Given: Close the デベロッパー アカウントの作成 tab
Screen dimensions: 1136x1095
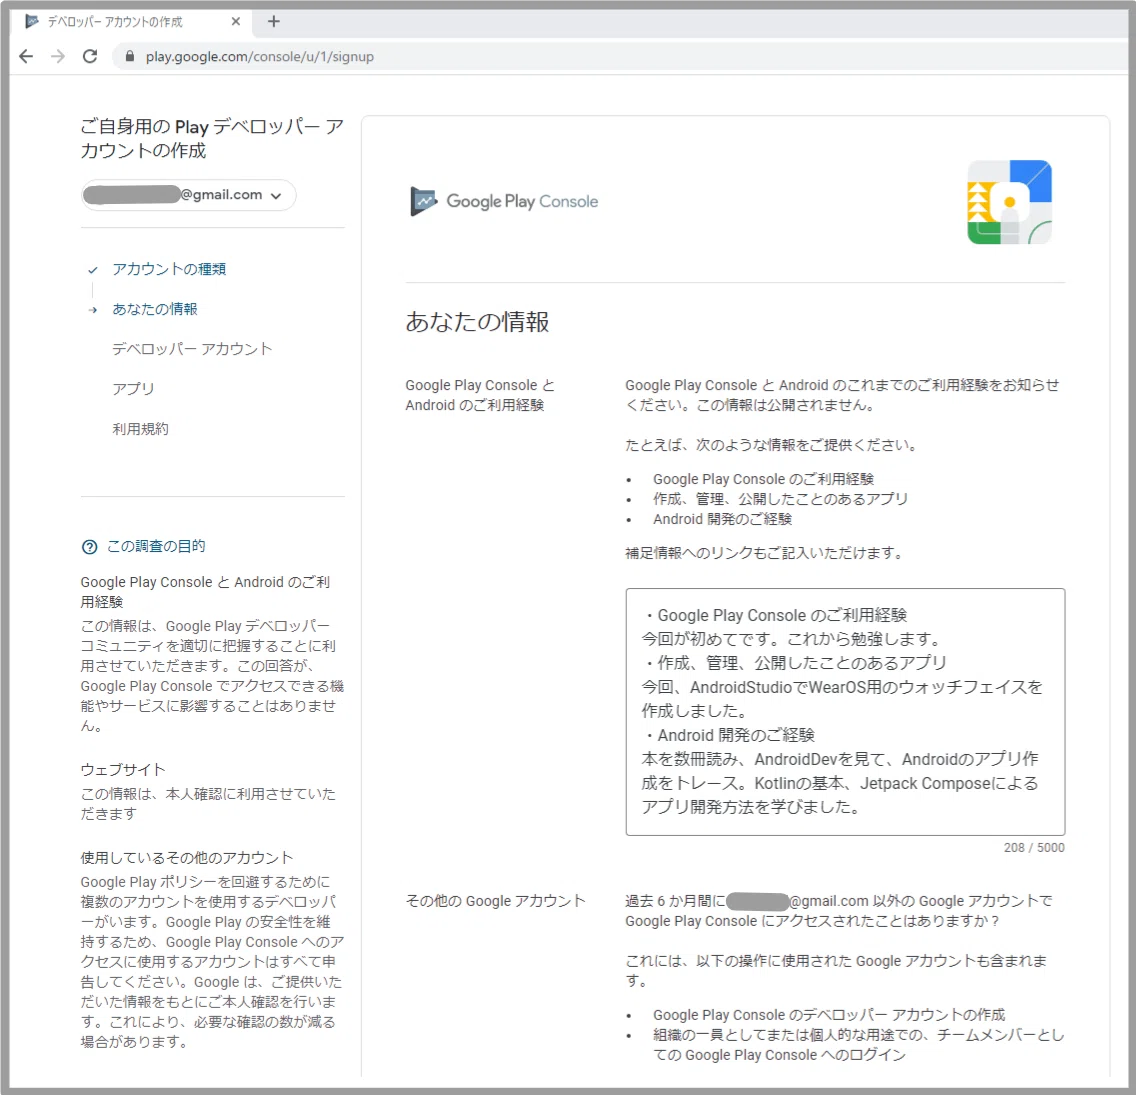Looking at the screenshot, I should tap(235, 22).
